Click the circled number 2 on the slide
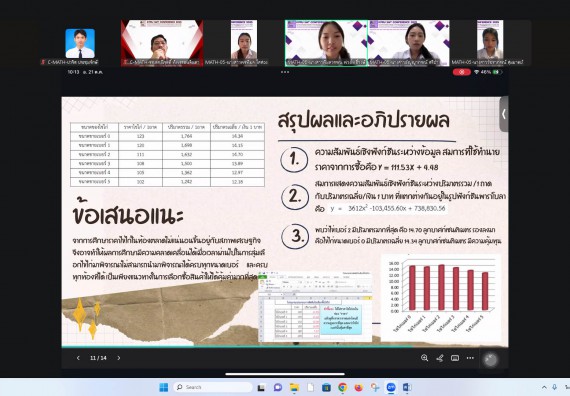This screenshot has height=396, width=570. point(295,197)
